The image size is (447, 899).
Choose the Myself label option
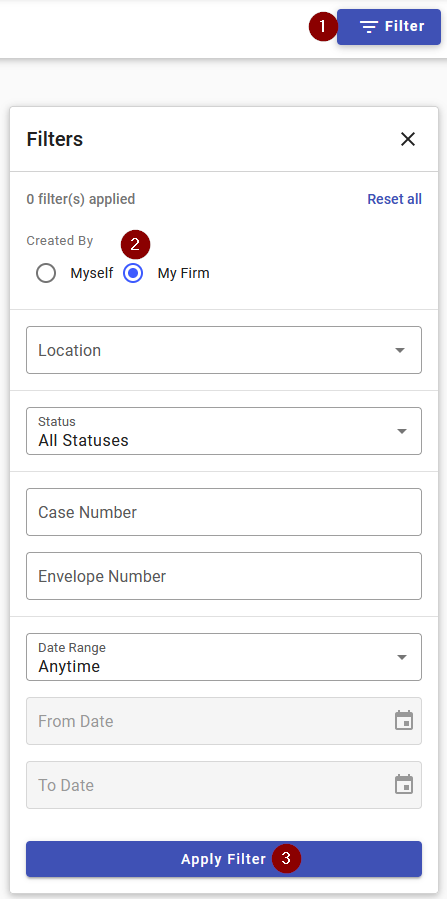click(92, 273)
